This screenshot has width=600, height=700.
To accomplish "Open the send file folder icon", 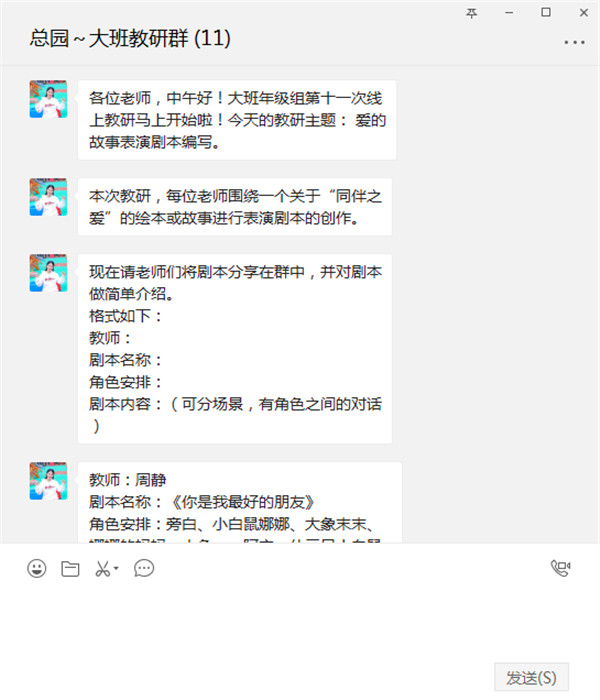I will (x=70, y=568).
